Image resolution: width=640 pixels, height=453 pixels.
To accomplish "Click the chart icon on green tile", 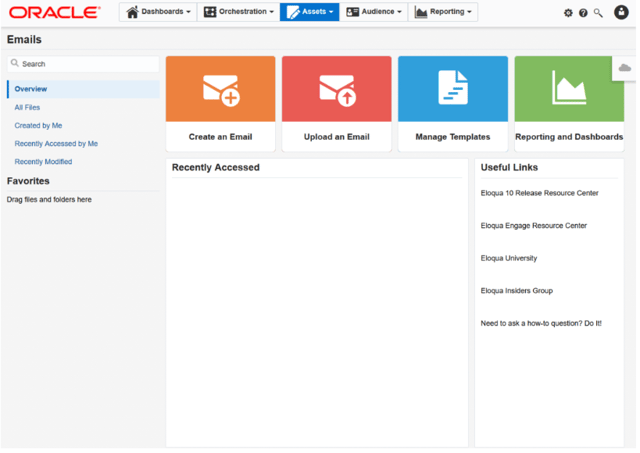I will click(x=569, y=87).
